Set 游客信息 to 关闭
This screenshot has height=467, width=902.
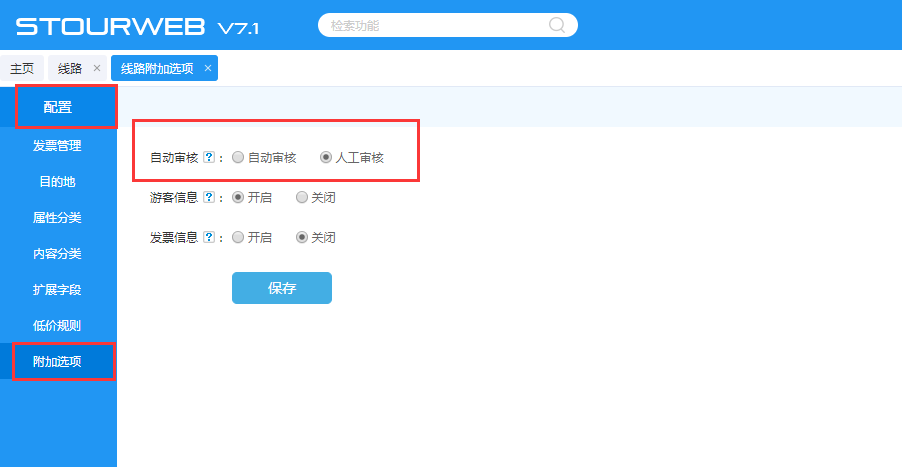[x=302, y=197]
